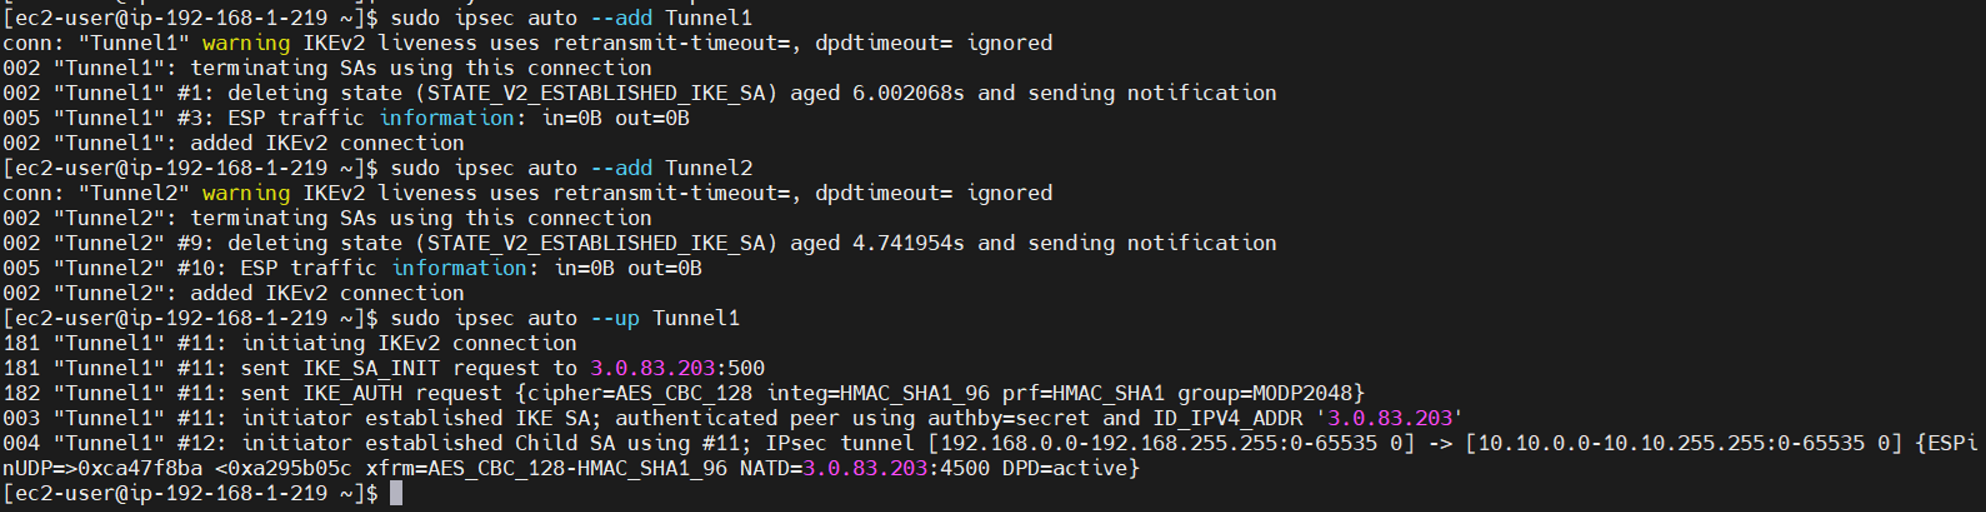Click the quoted ID_IPV4_ADDR '3.0.83.203' value
The height and width of the screenshot is (512, 1986).
(1390, 418)
